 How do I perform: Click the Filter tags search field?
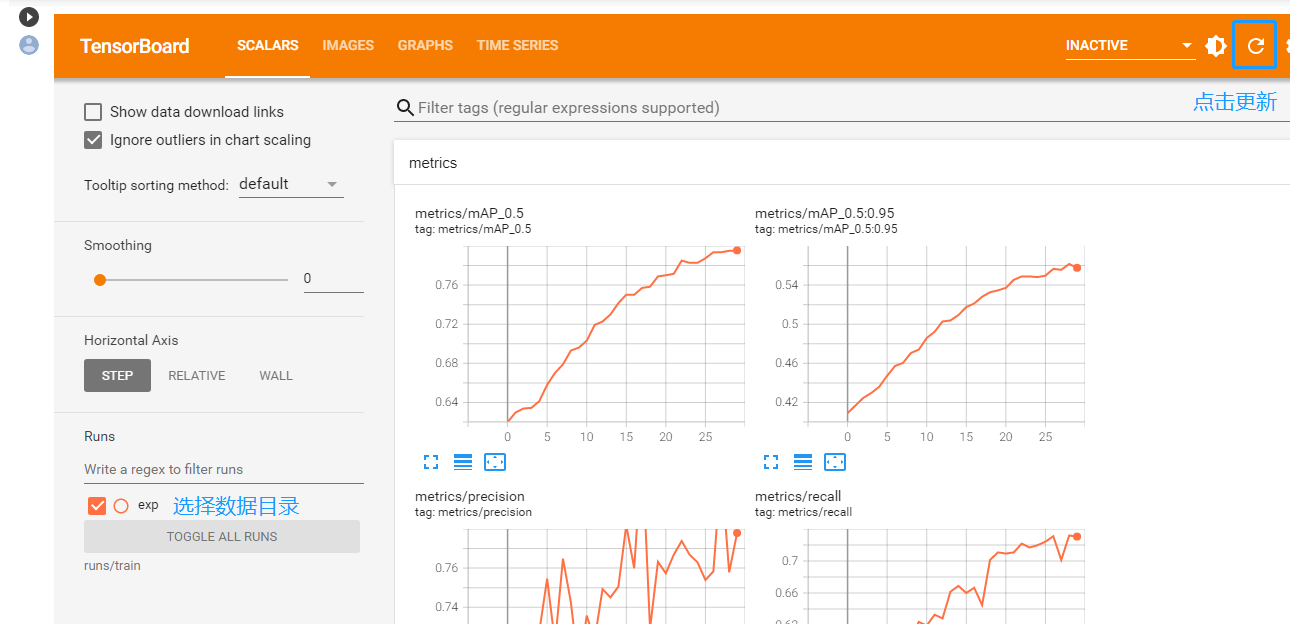point(840,108)
